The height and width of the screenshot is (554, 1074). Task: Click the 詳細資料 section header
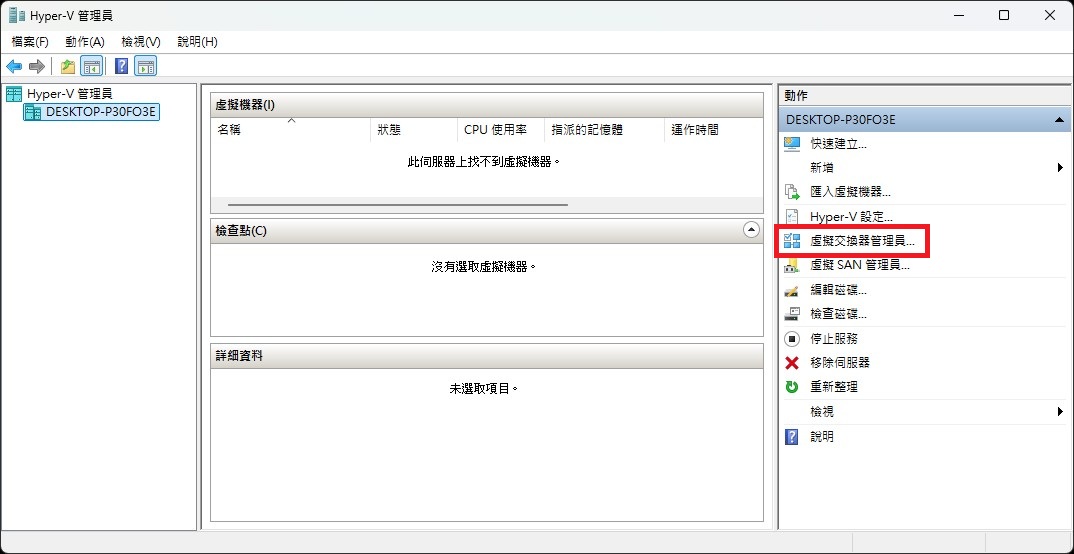click(x=486, y=355)
